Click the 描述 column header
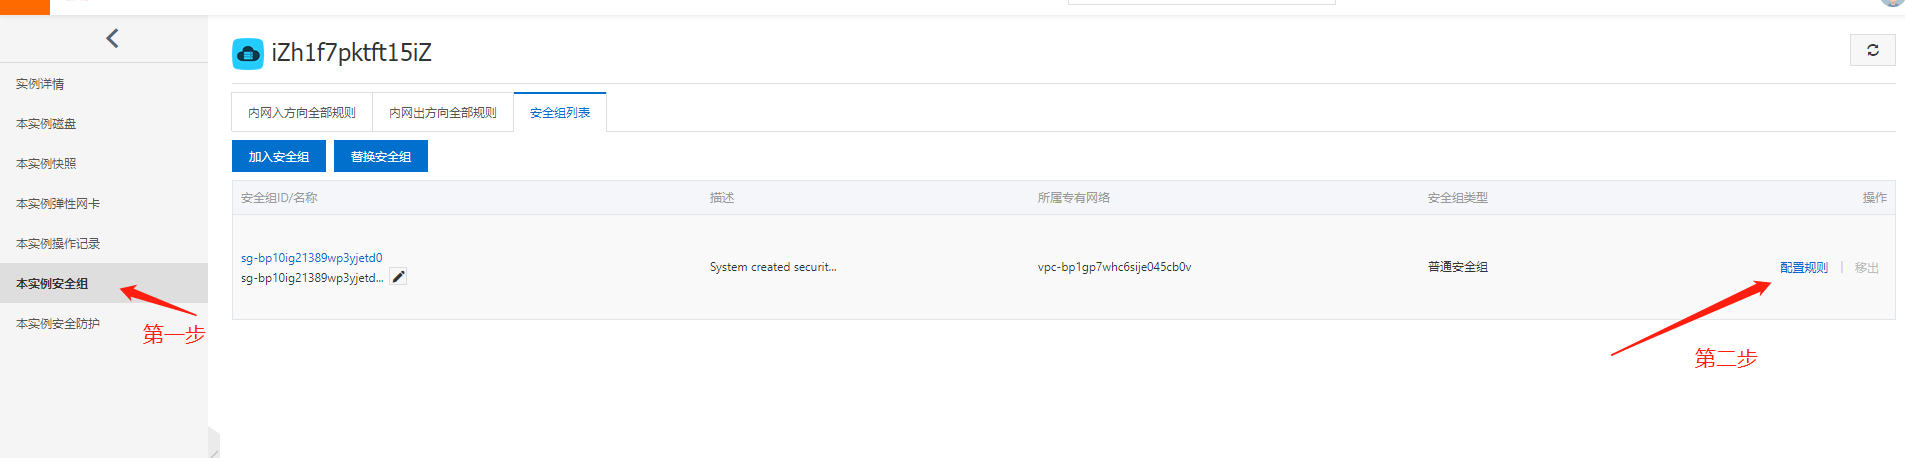The height and width of the screenshot is (458, 1905). pos(722,198)
